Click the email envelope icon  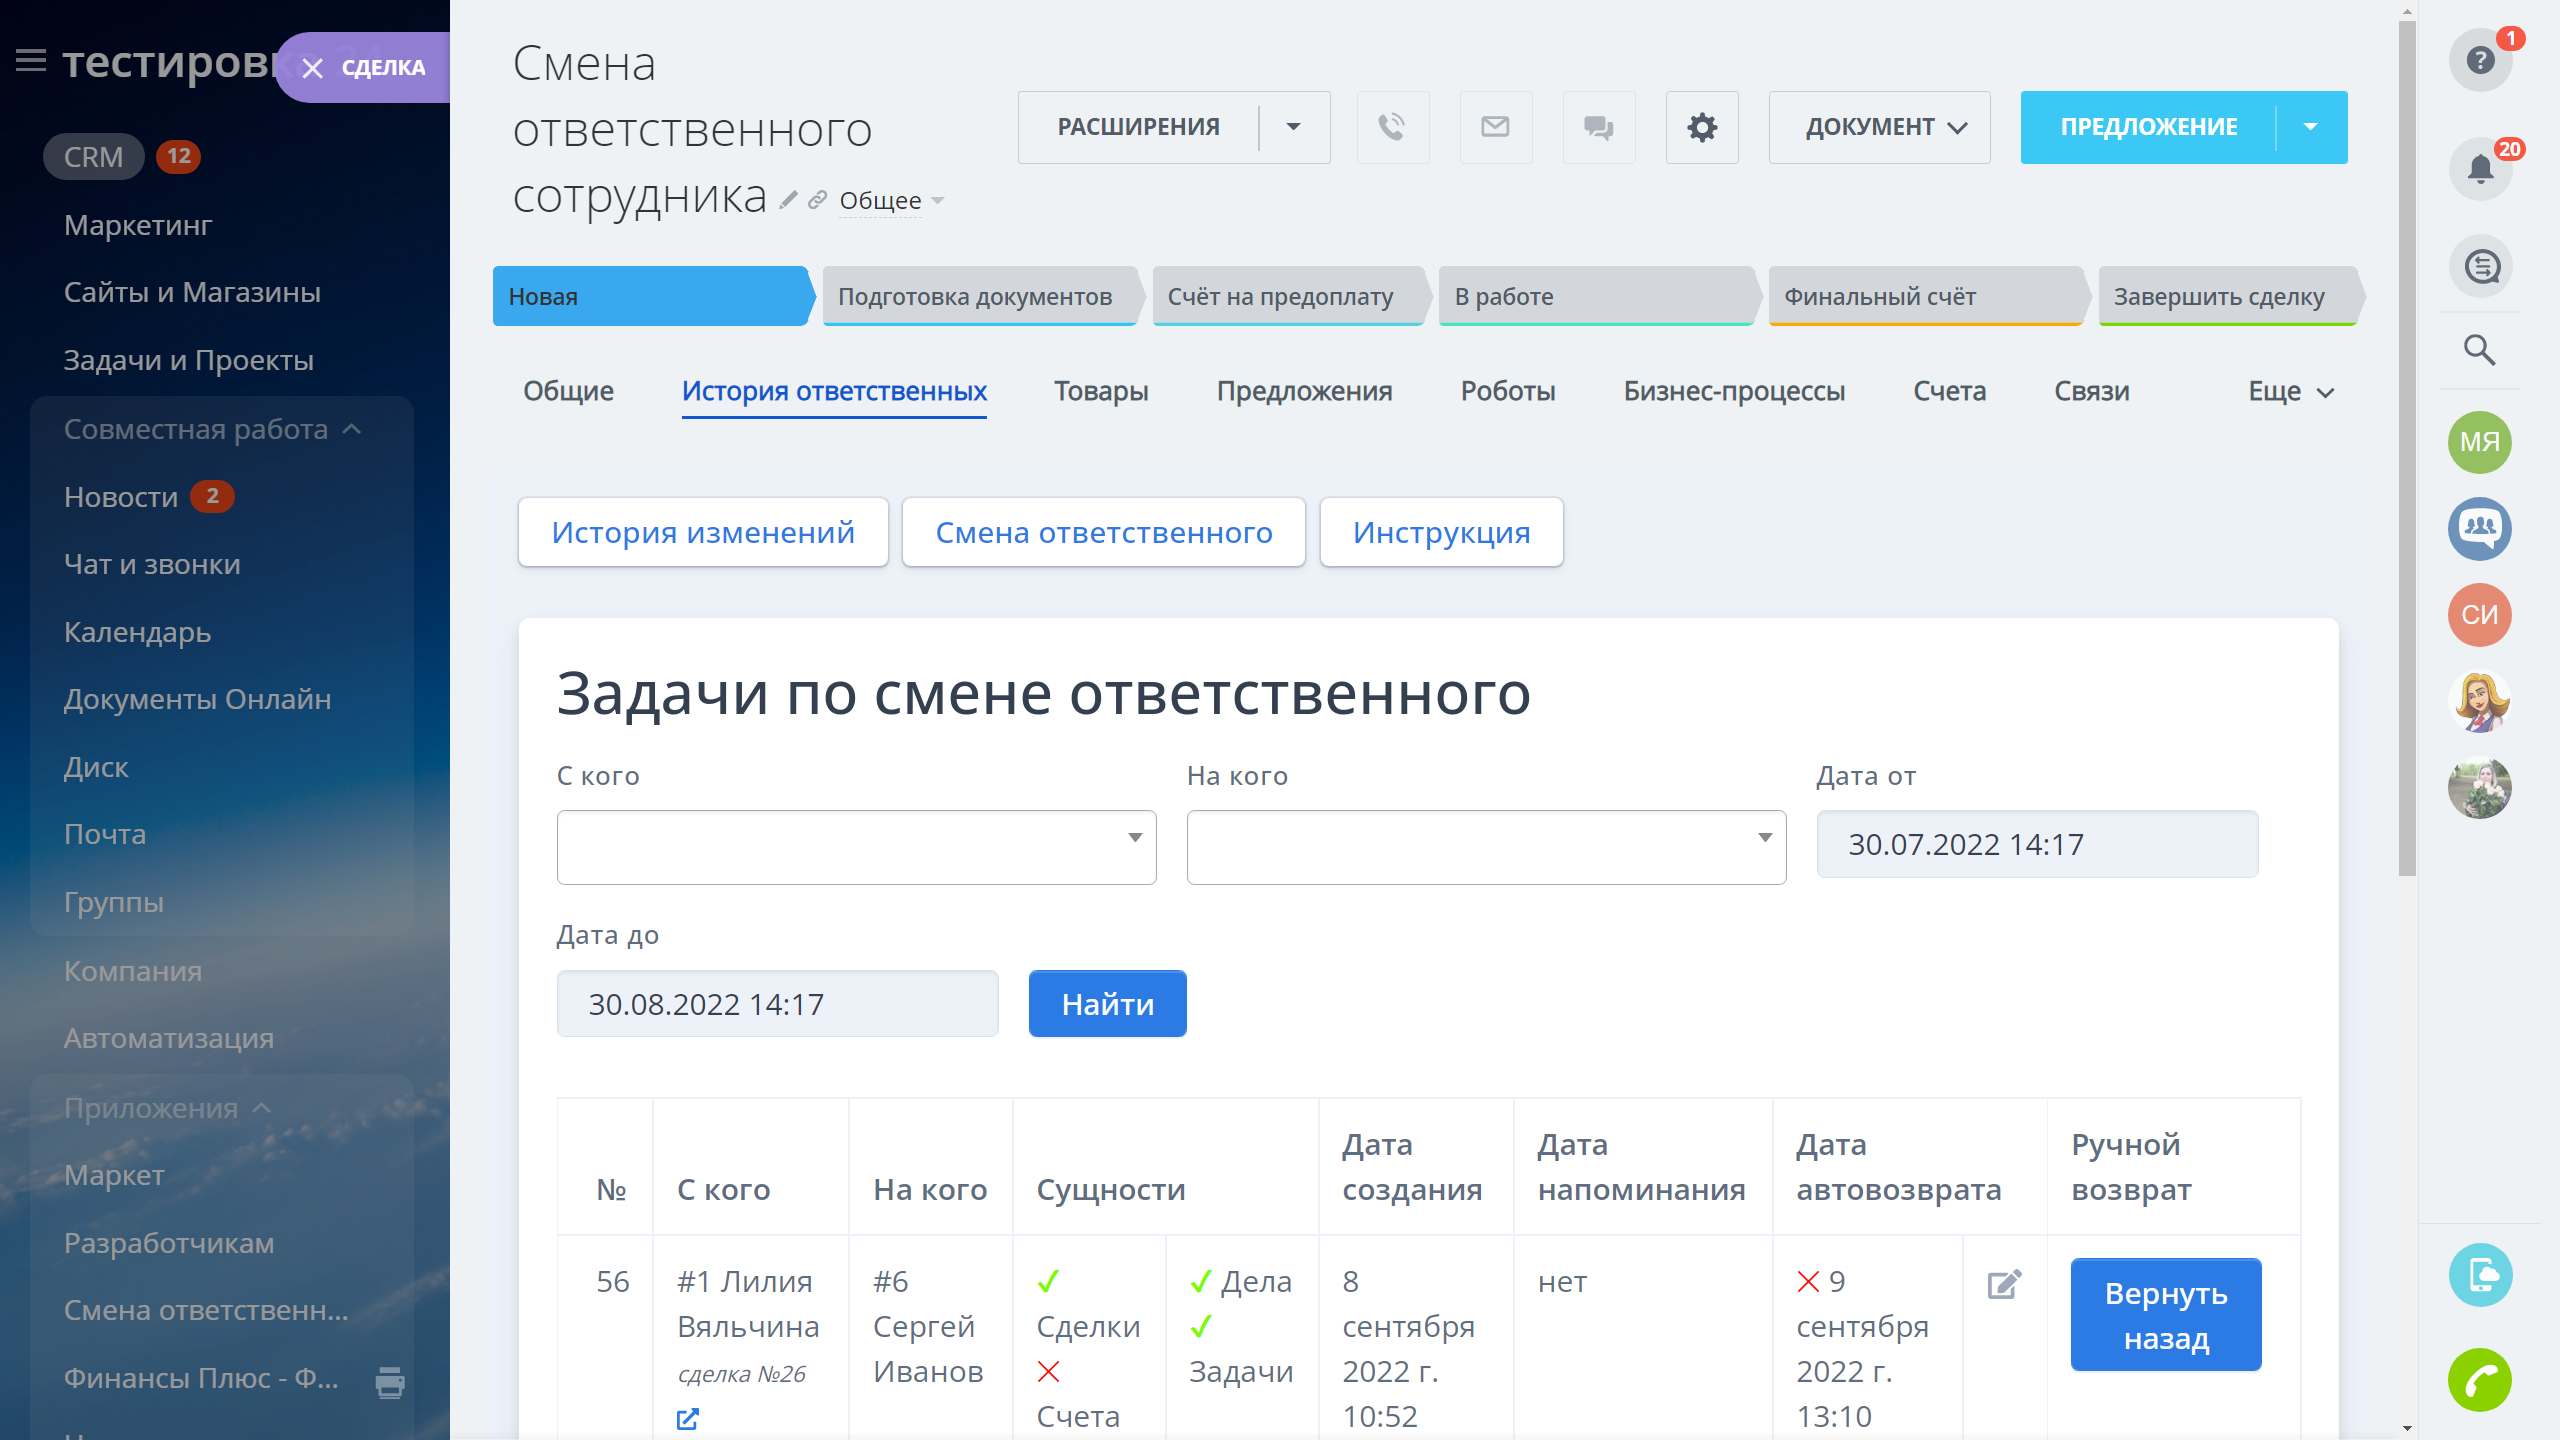coord(1495,127)
